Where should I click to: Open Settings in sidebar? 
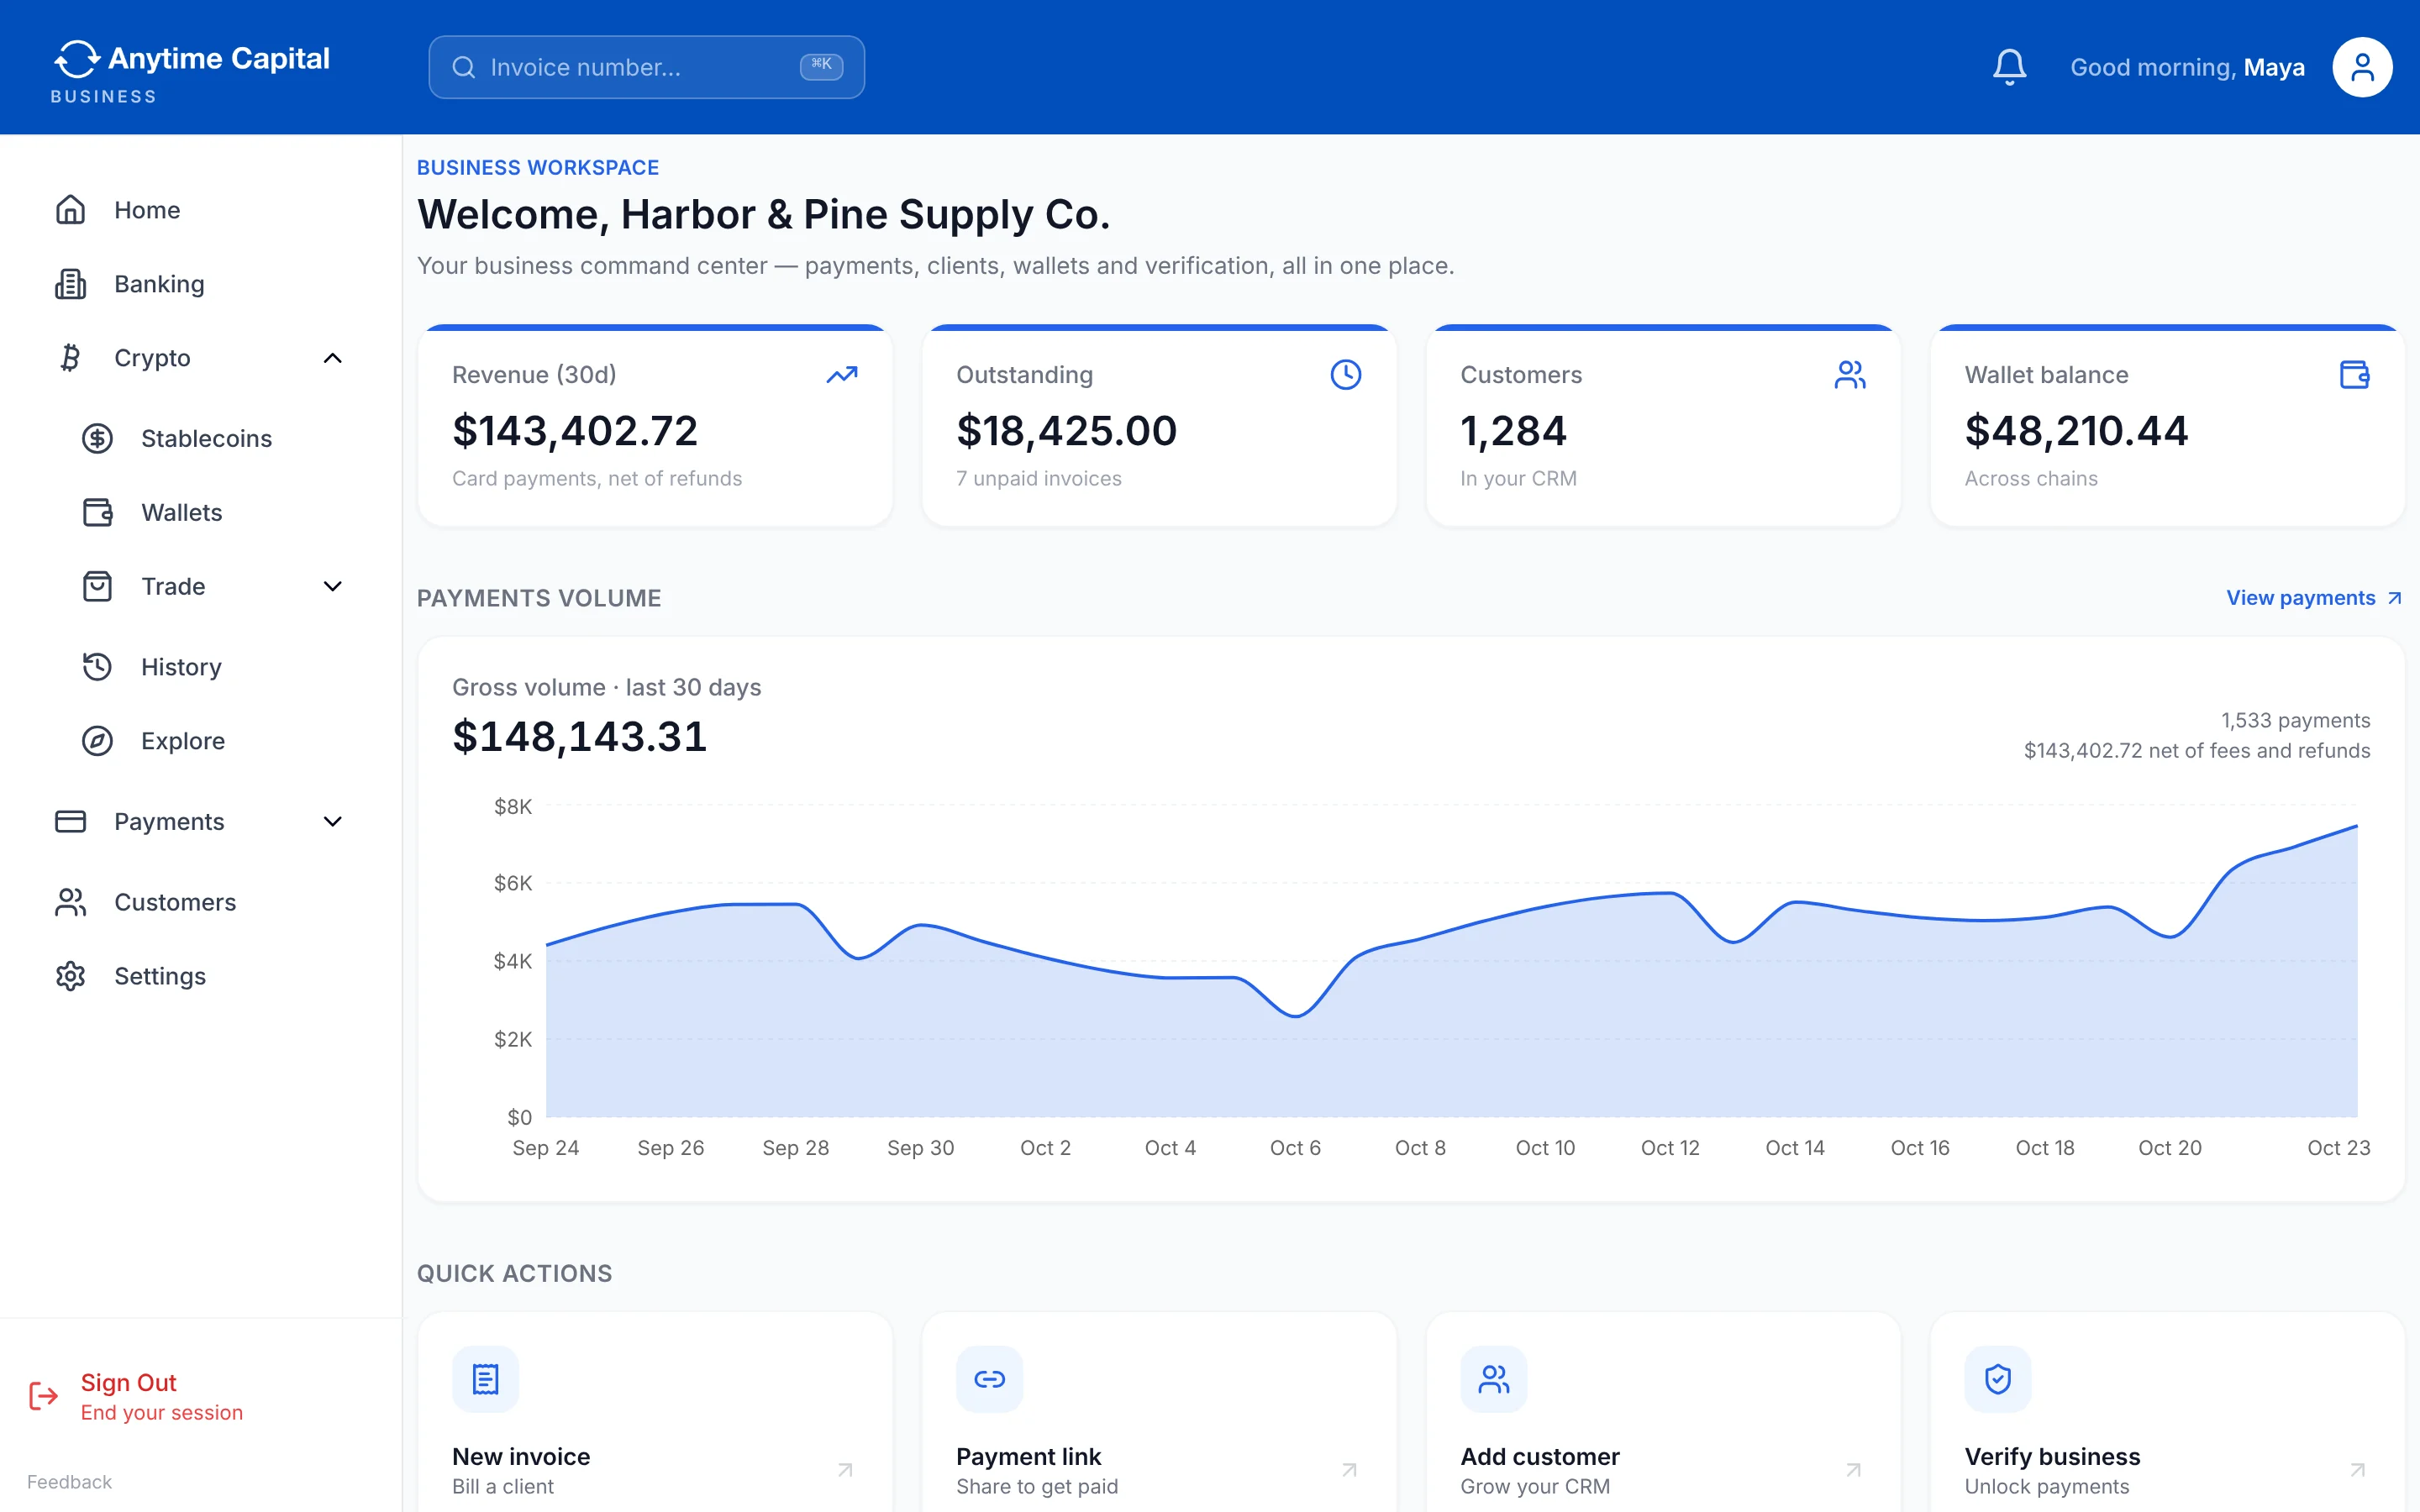coord(200,976)
